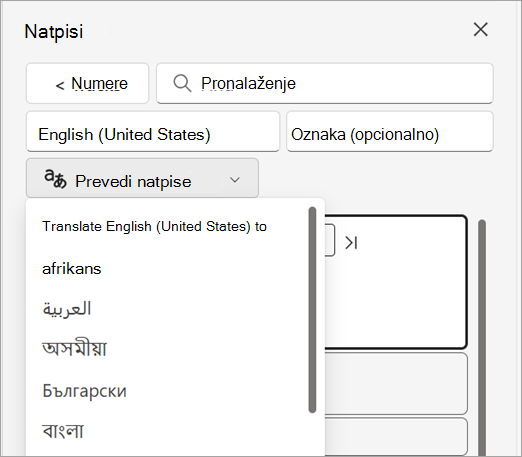The width and height of the screenshot is (522, 457).
Task: Go back with Numere button
Action: pyautogui.click(x=87, y=83)
